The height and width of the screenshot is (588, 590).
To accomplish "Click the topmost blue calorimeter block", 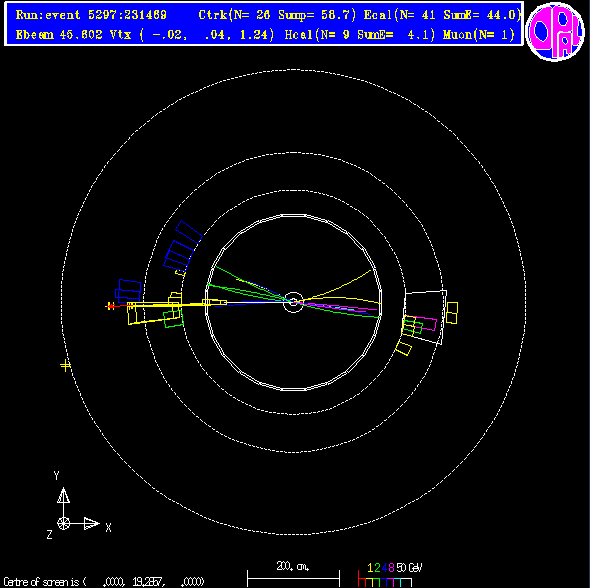I will coord(189,232).
